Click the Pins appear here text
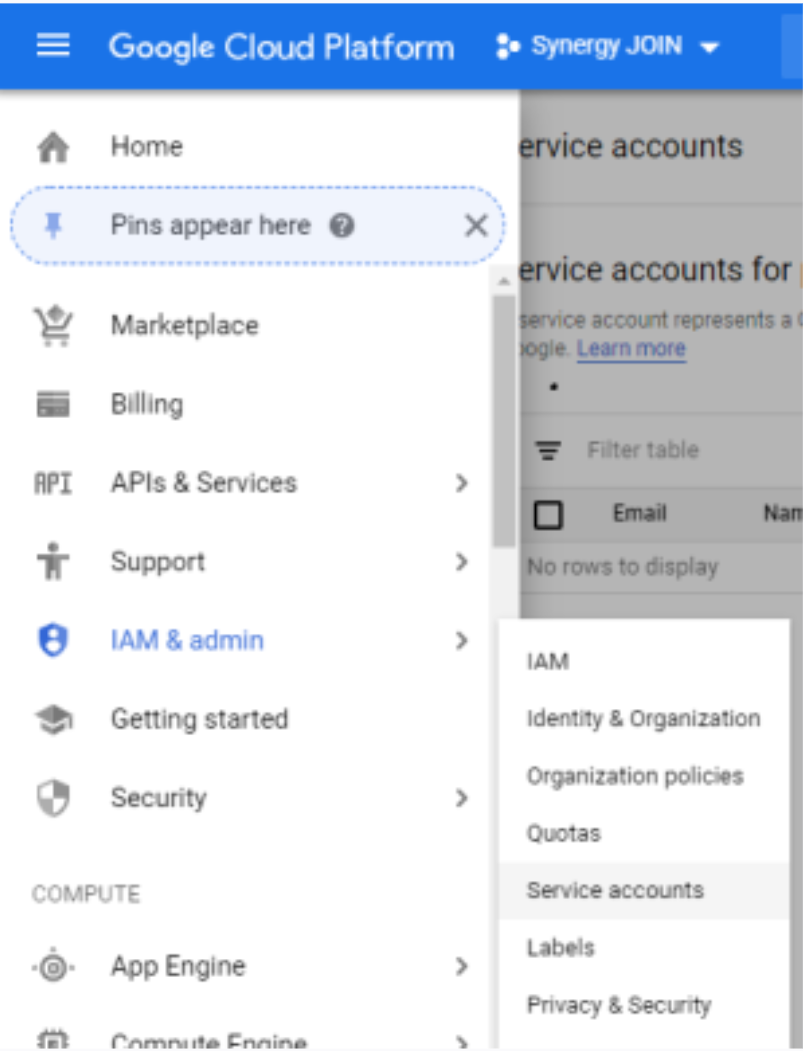Viewport: 803px width, 1051px height. pos(210,226)
